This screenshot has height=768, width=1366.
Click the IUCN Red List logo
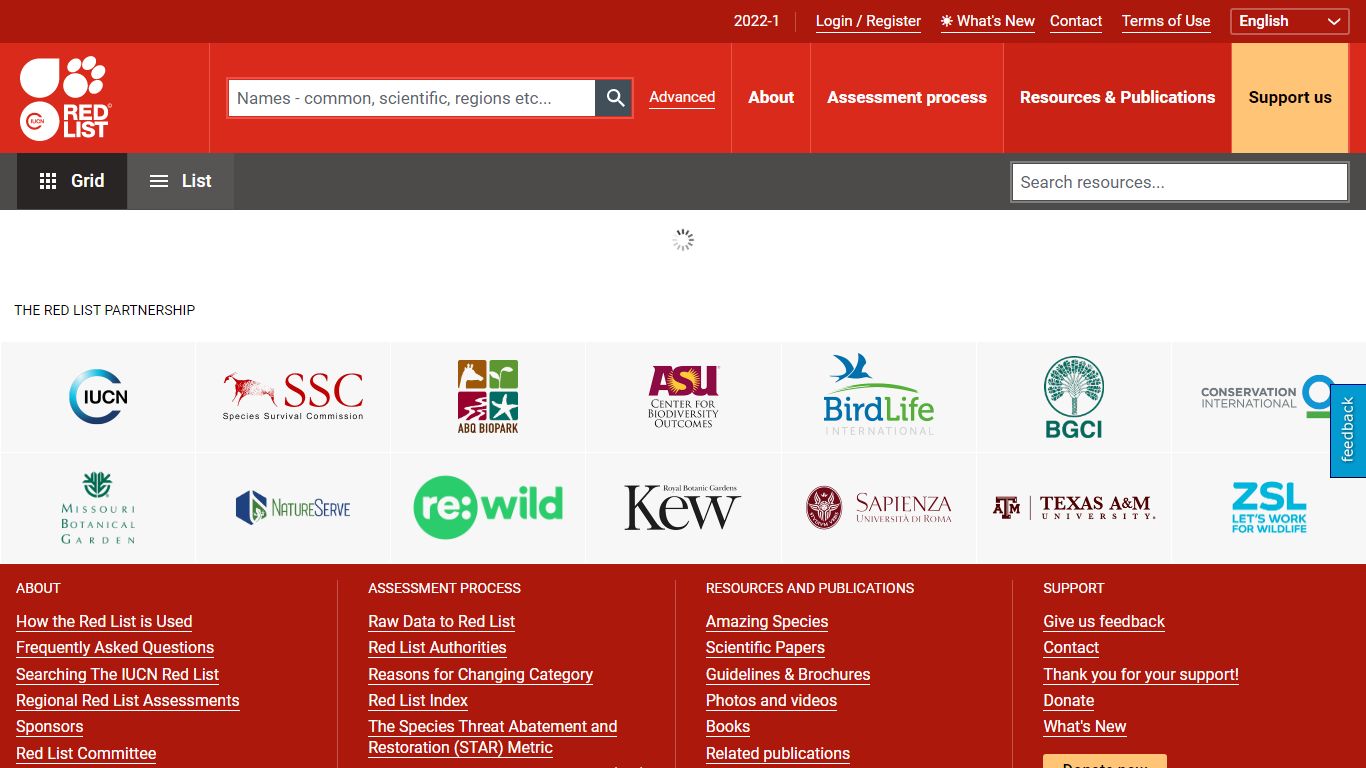(x=65, y=98)
